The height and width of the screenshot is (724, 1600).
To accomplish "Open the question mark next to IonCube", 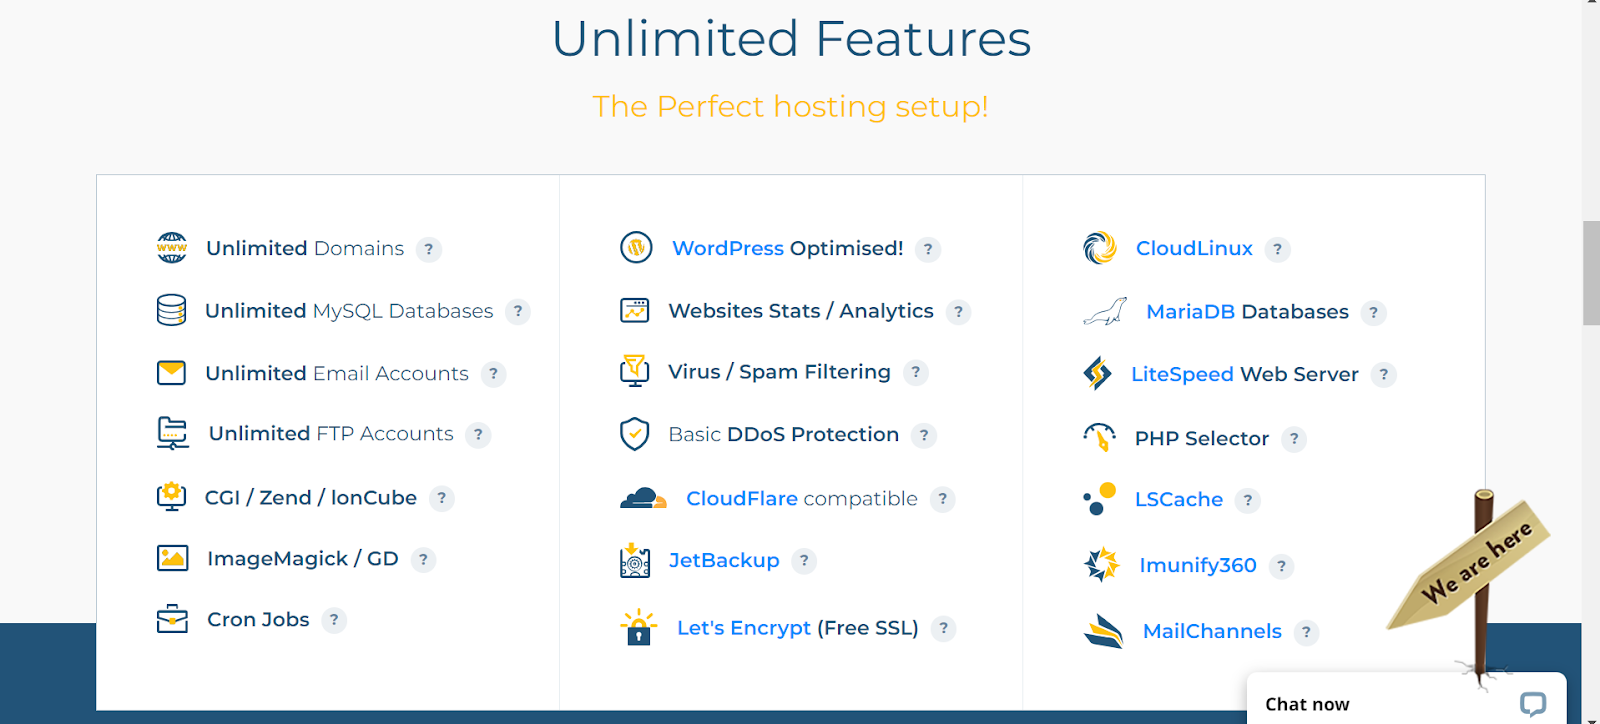I will point(442,498).
